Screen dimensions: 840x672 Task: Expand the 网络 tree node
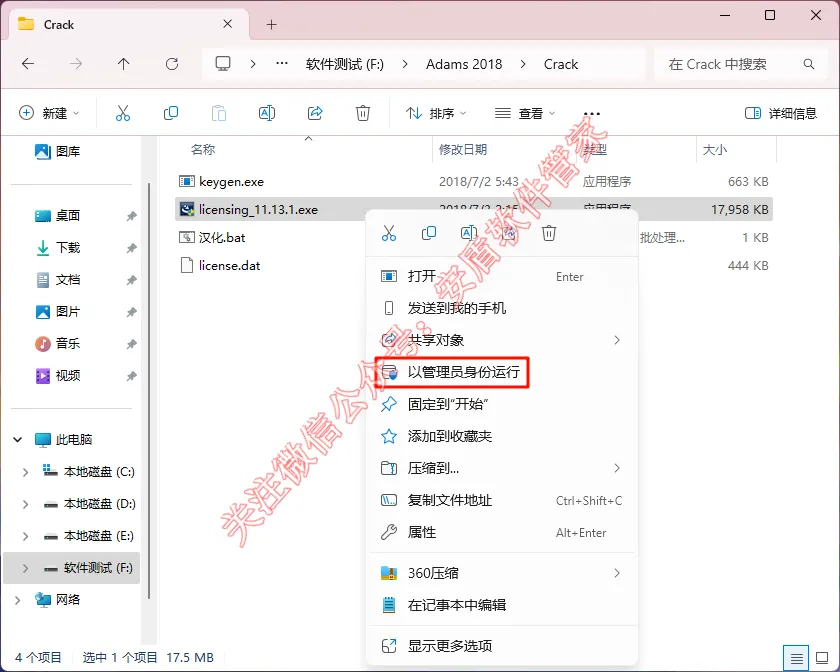point(18,600)
